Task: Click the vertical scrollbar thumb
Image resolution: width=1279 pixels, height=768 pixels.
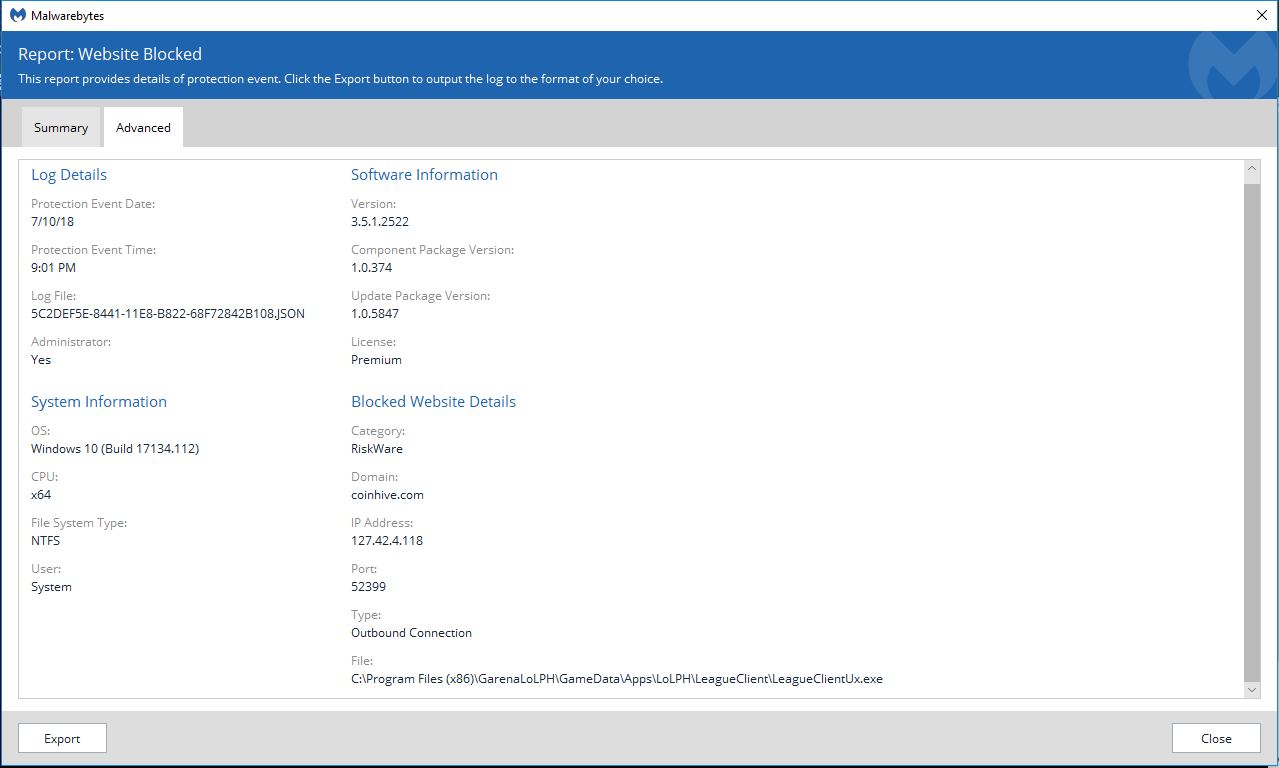Action: 1252,432
